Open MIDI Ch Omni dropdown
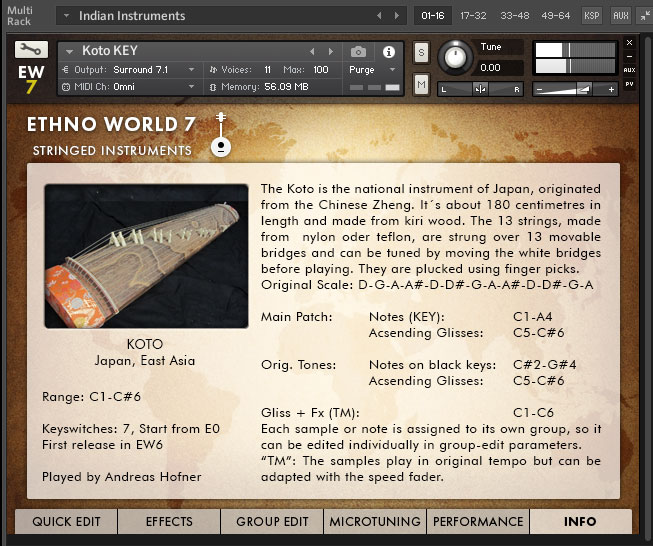Viewport: 653px width, 546px height. [192, 87]
